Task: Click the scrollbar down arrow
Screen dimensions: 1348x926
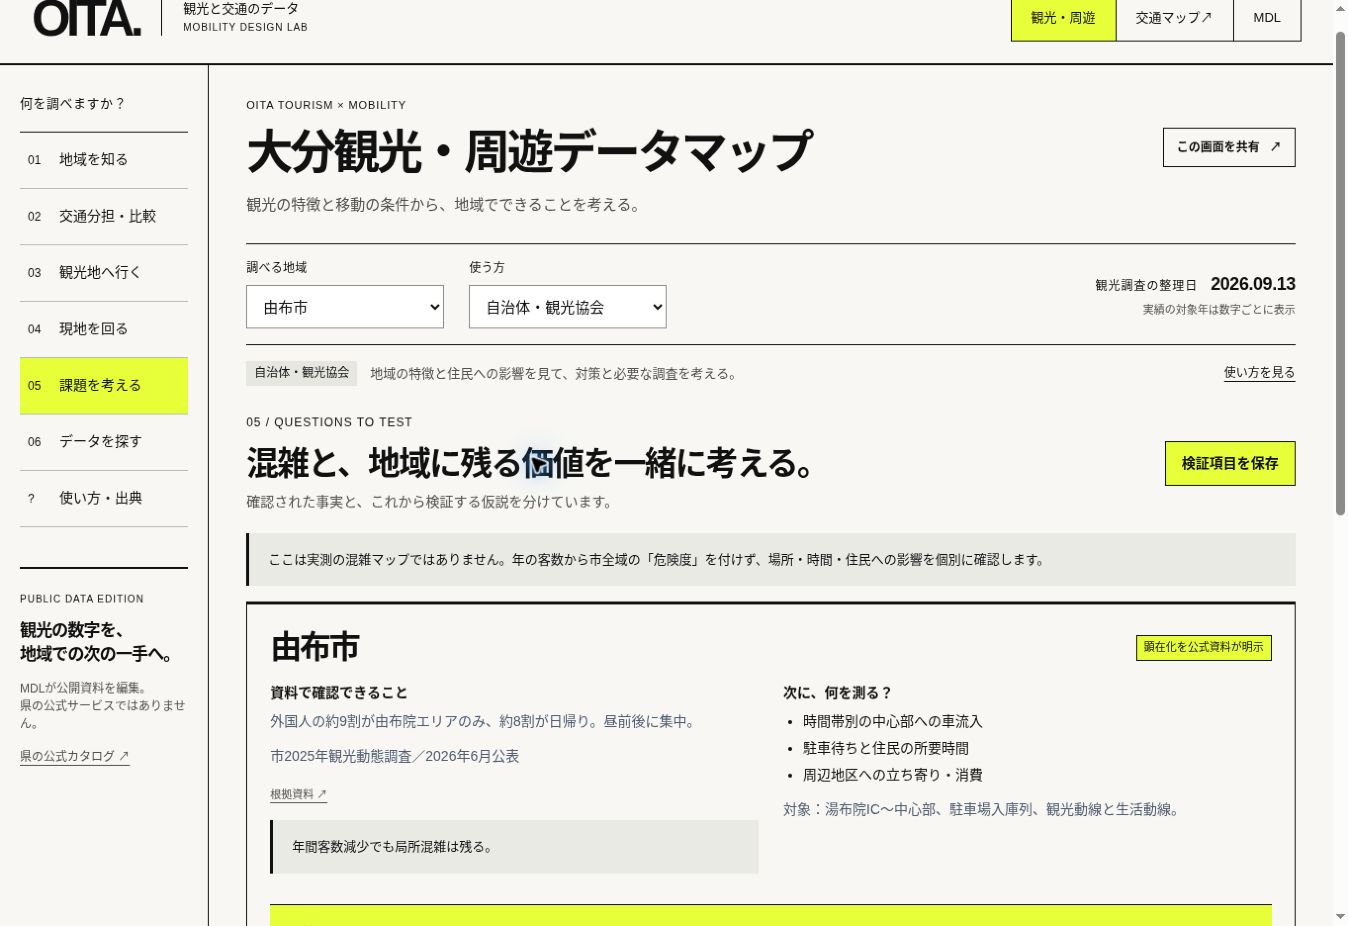Action: [1340, 916]
